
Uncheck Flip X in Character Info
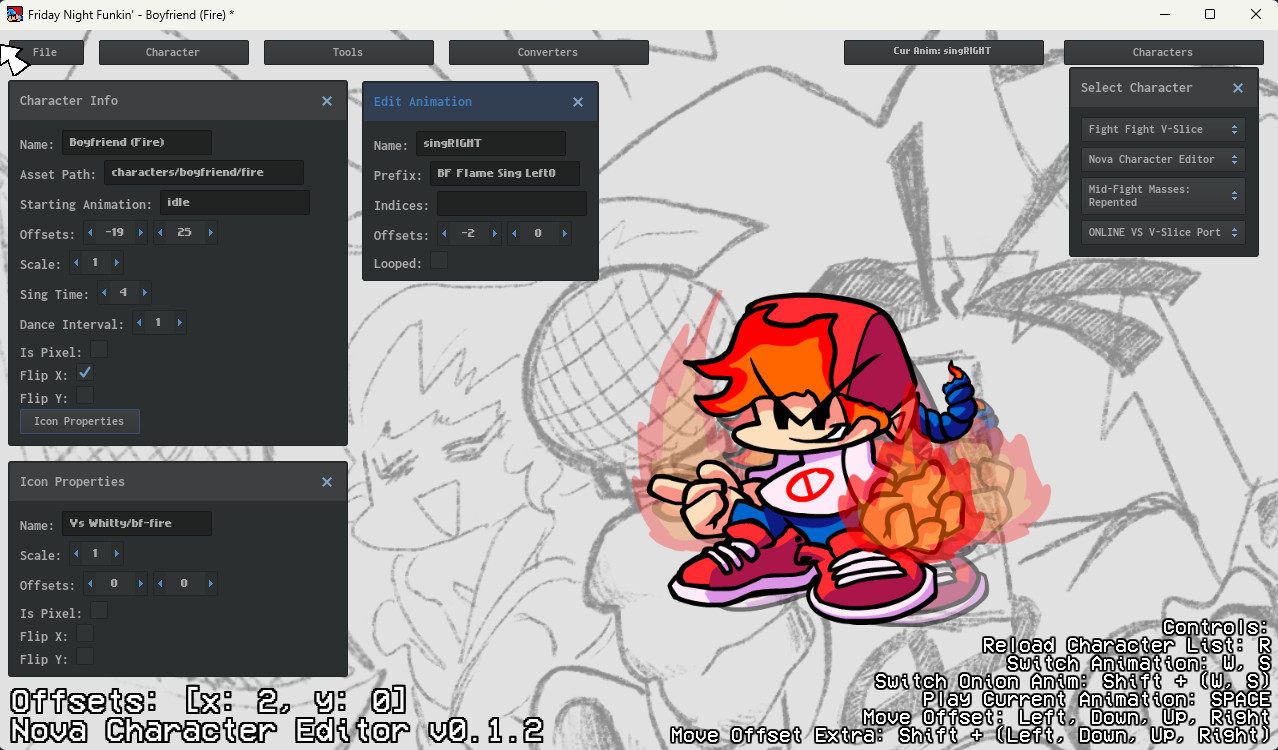click(85, 371)
